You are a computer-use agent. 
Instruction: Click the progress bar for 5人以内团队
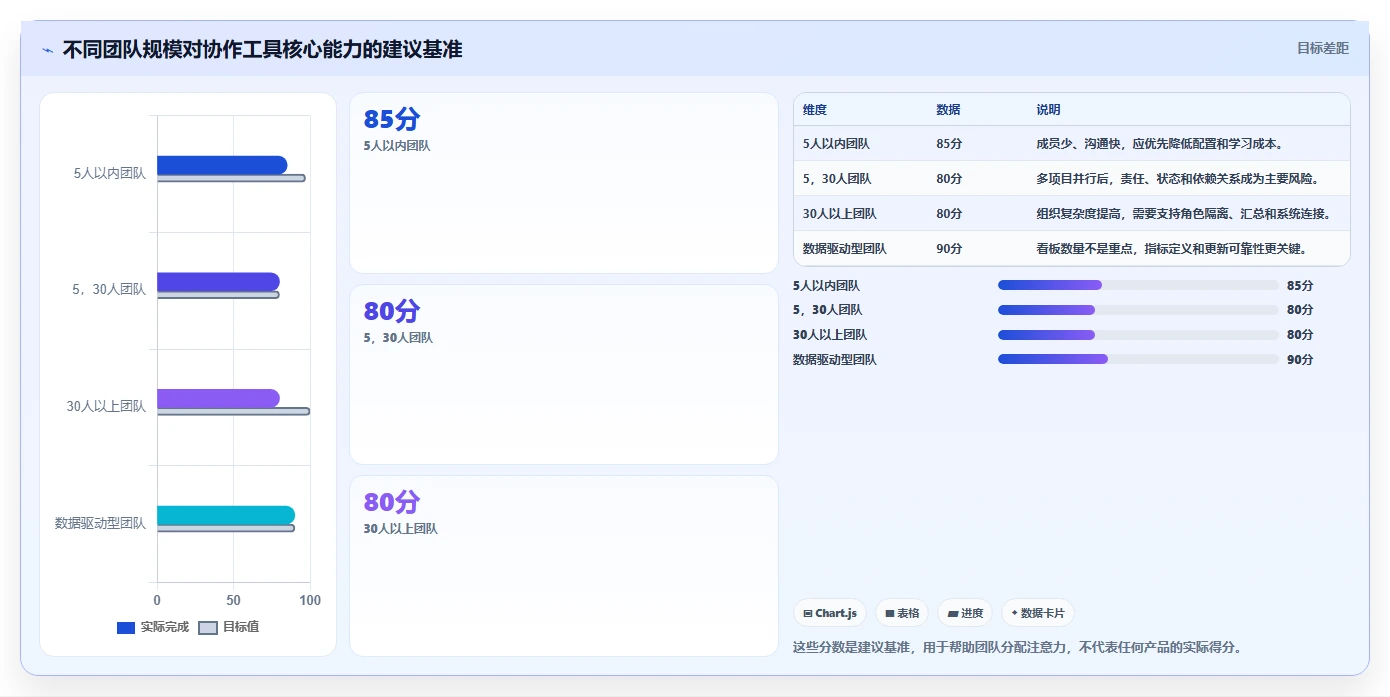(x=1138, y=285)
